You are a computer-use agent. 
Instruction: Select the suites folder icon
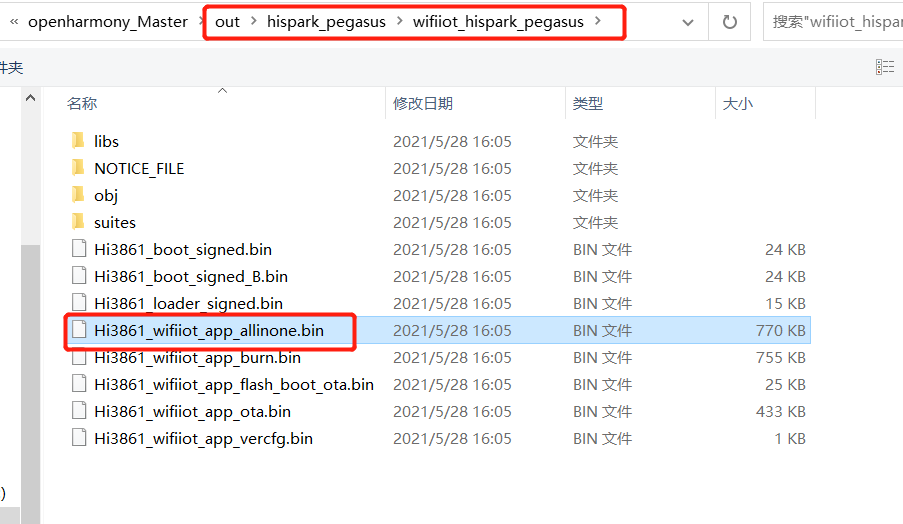pos(78,222)
